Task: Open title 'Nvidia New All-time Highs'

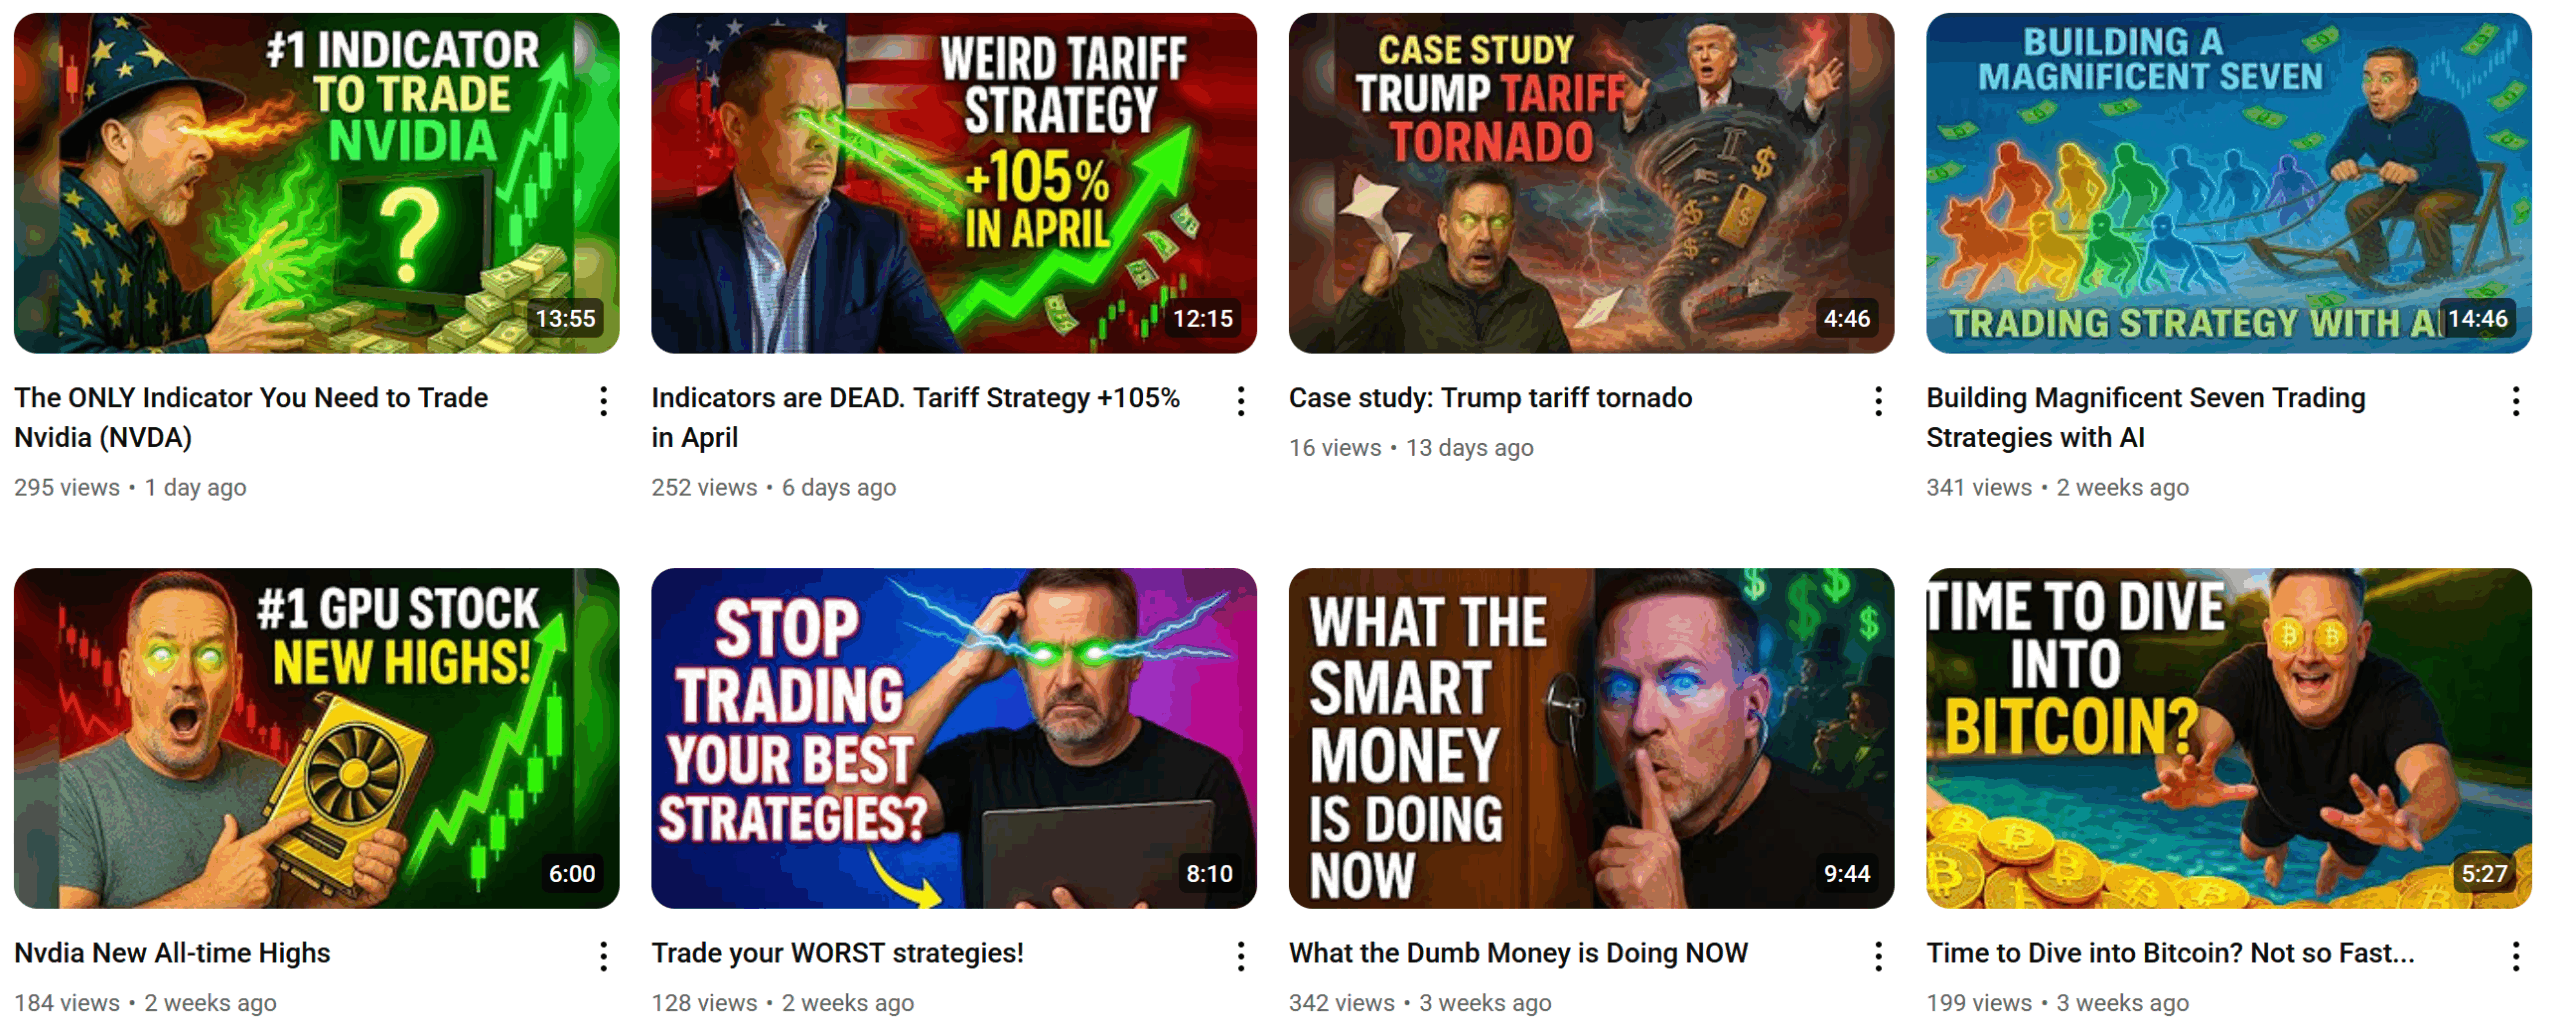Action: click(172, 953)
